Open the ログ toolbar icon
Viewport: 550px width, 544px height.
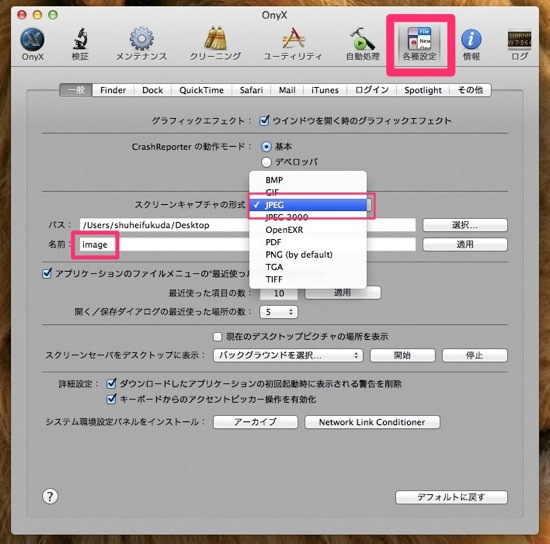(x=519, y=44)
